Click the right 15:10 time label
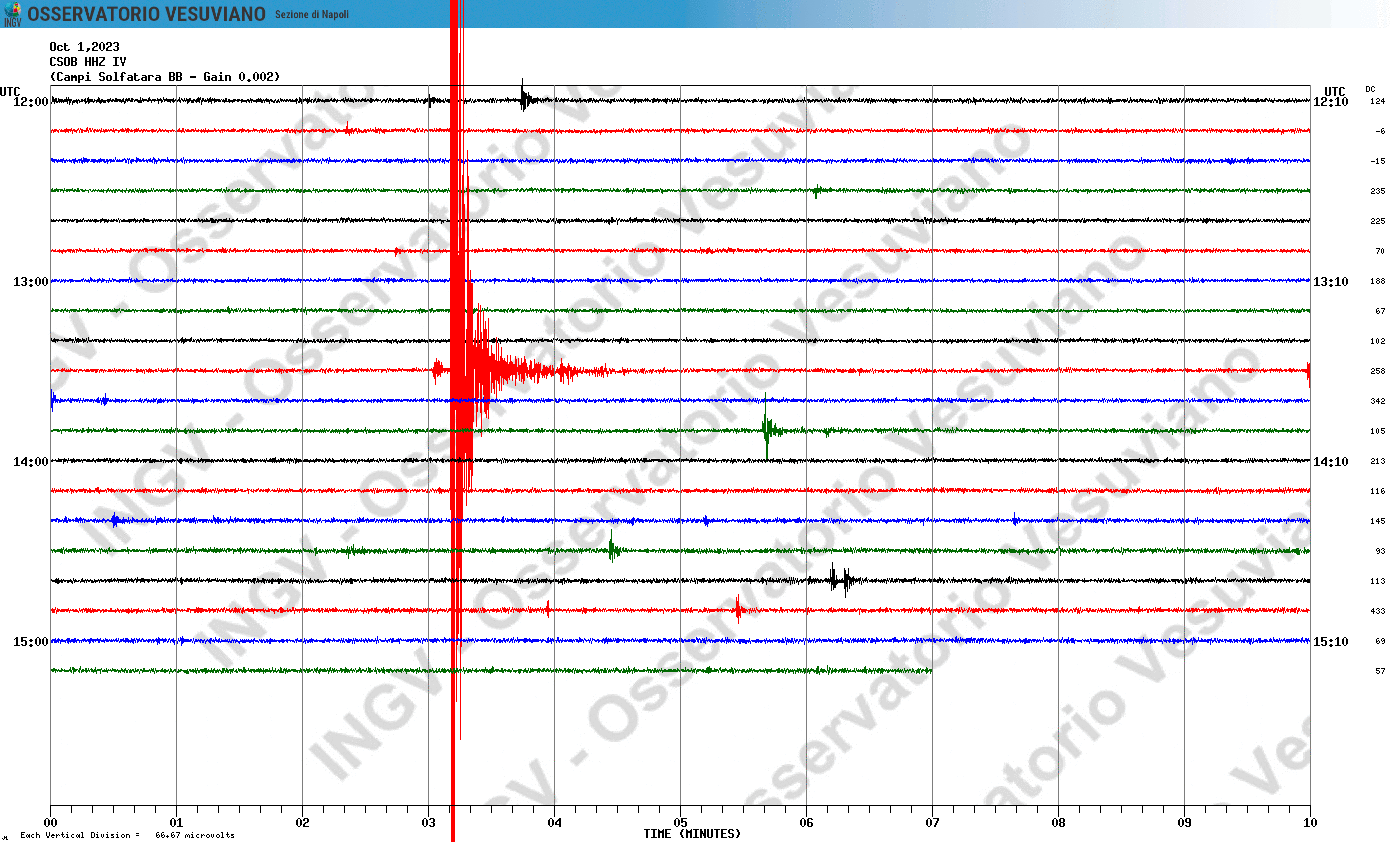Viewport: 1390px width, 849px height. (1331, 642)
